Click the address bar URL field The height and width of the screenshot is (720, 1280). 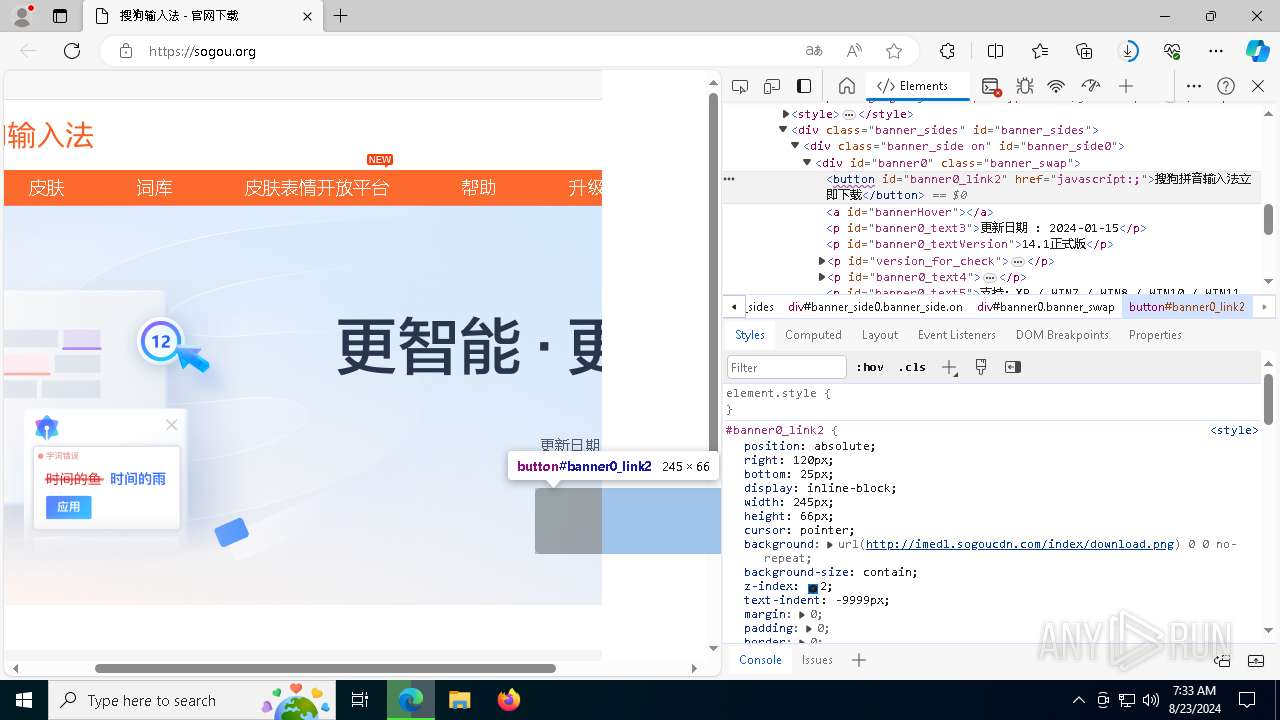[x=470, y=51]
